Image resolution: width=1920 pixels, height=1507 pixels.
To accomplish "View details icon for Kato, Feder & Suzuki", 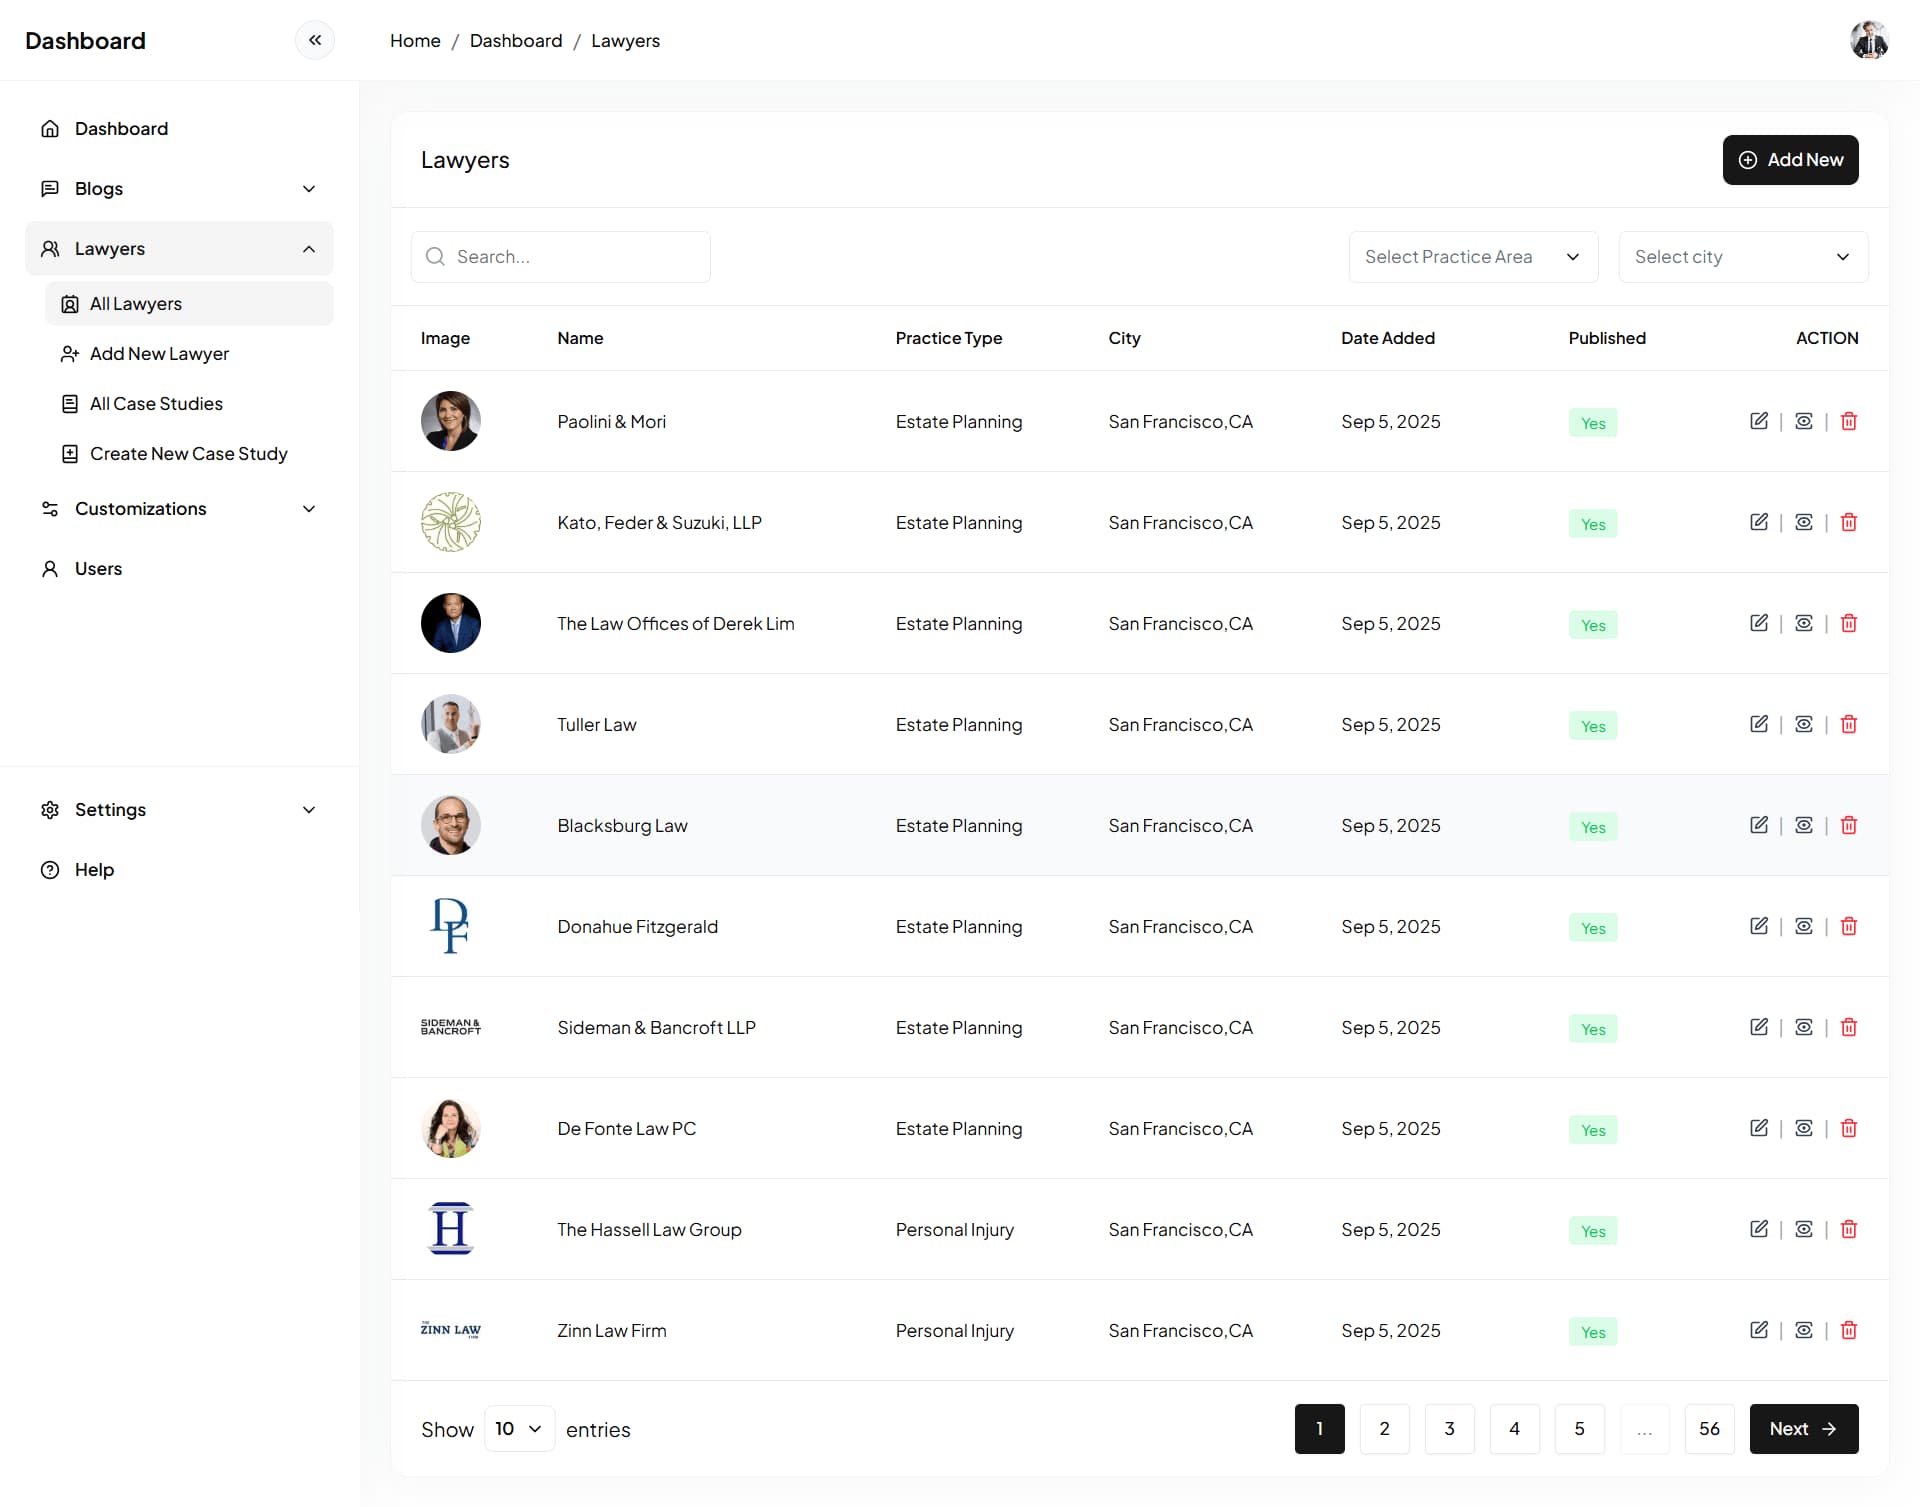I will [x=1804, y=522].
